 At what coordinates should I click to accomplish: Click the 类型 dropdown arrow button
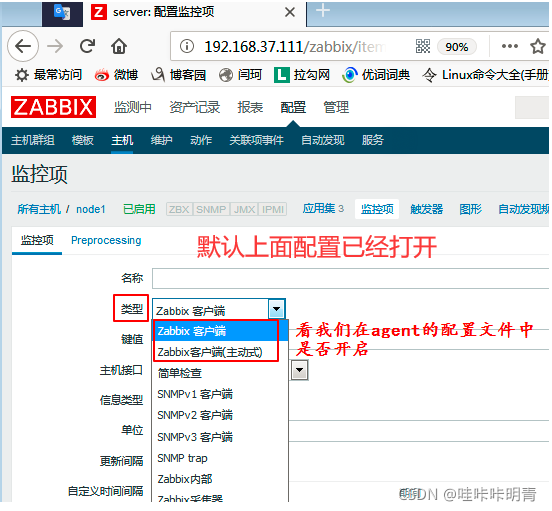click(276, 309)
